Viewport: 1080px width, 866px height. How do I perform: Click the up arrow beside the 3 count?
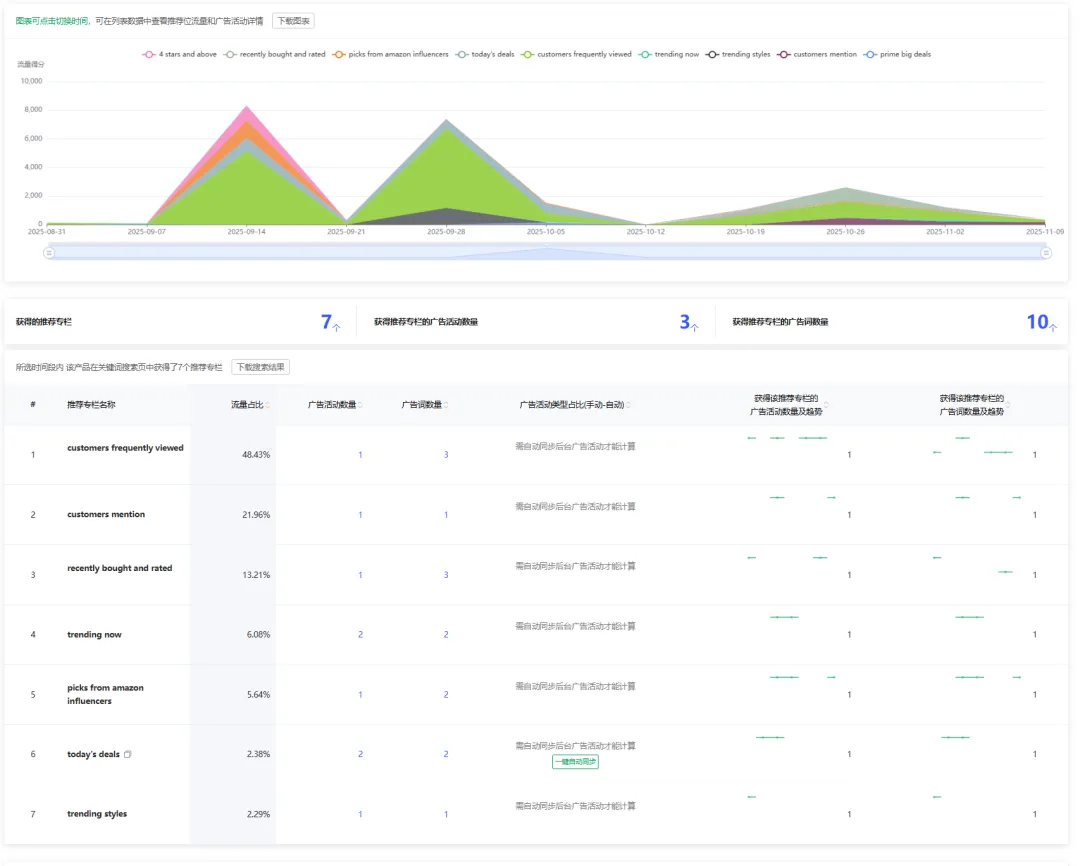point(694,327)
